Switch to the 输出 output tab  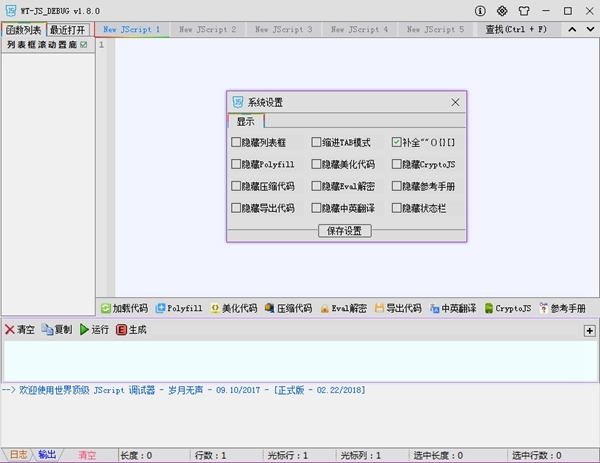tap(47, 455)
